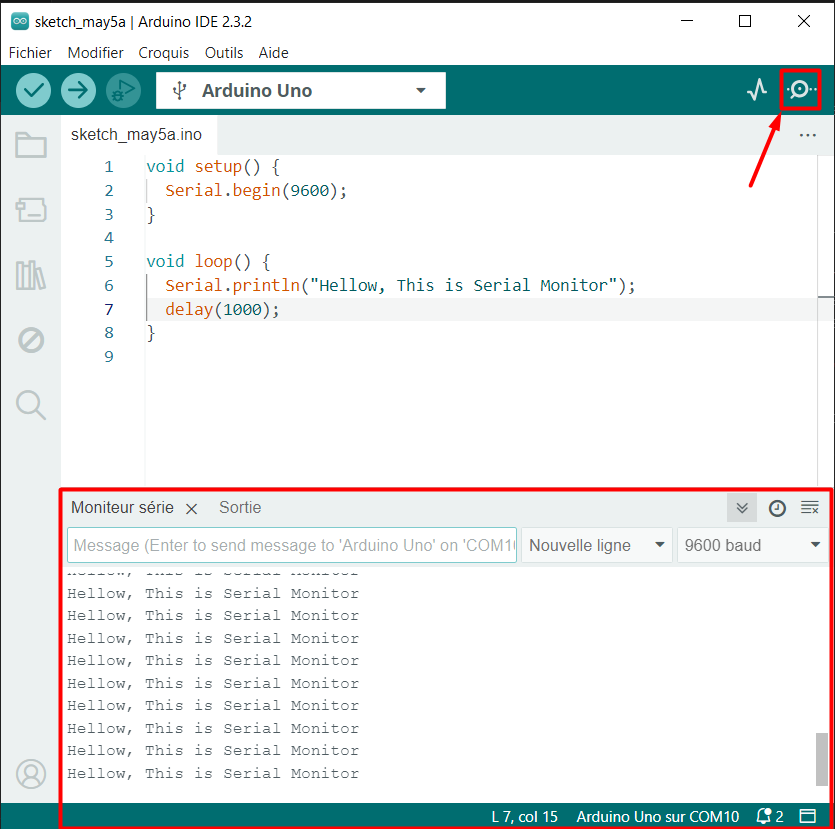
Task: Upload the sketch with the arrow button
Action: tap(78, 91)
